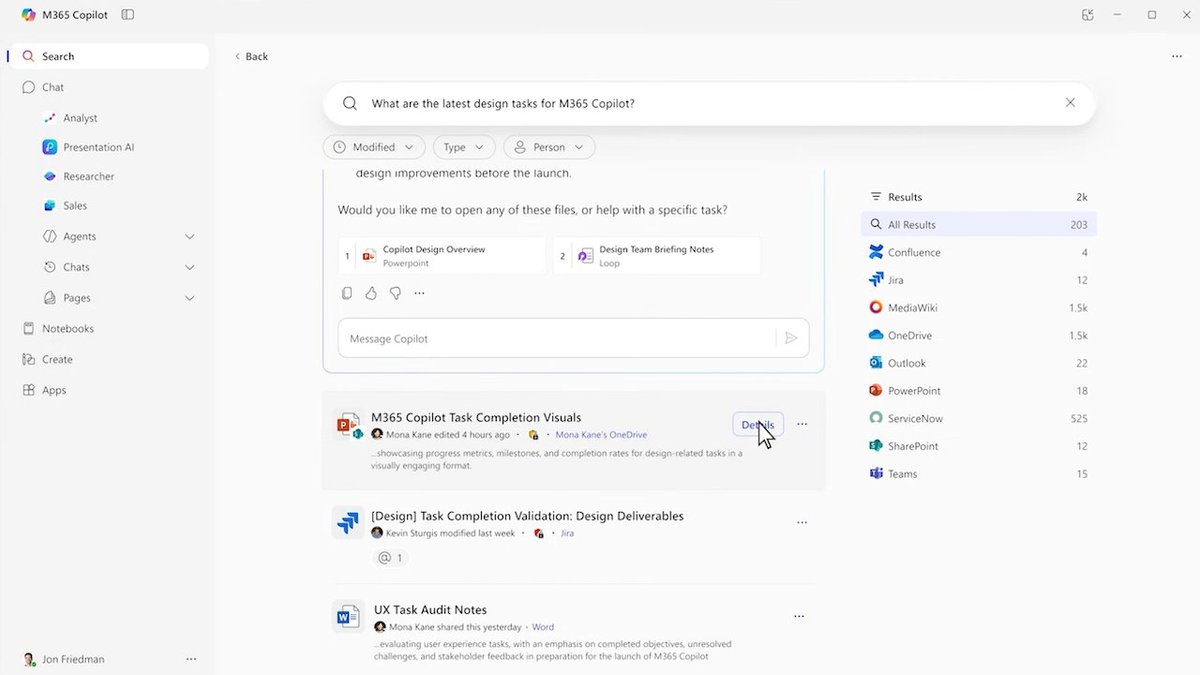Click the Details button on first result

click(758, 425)
